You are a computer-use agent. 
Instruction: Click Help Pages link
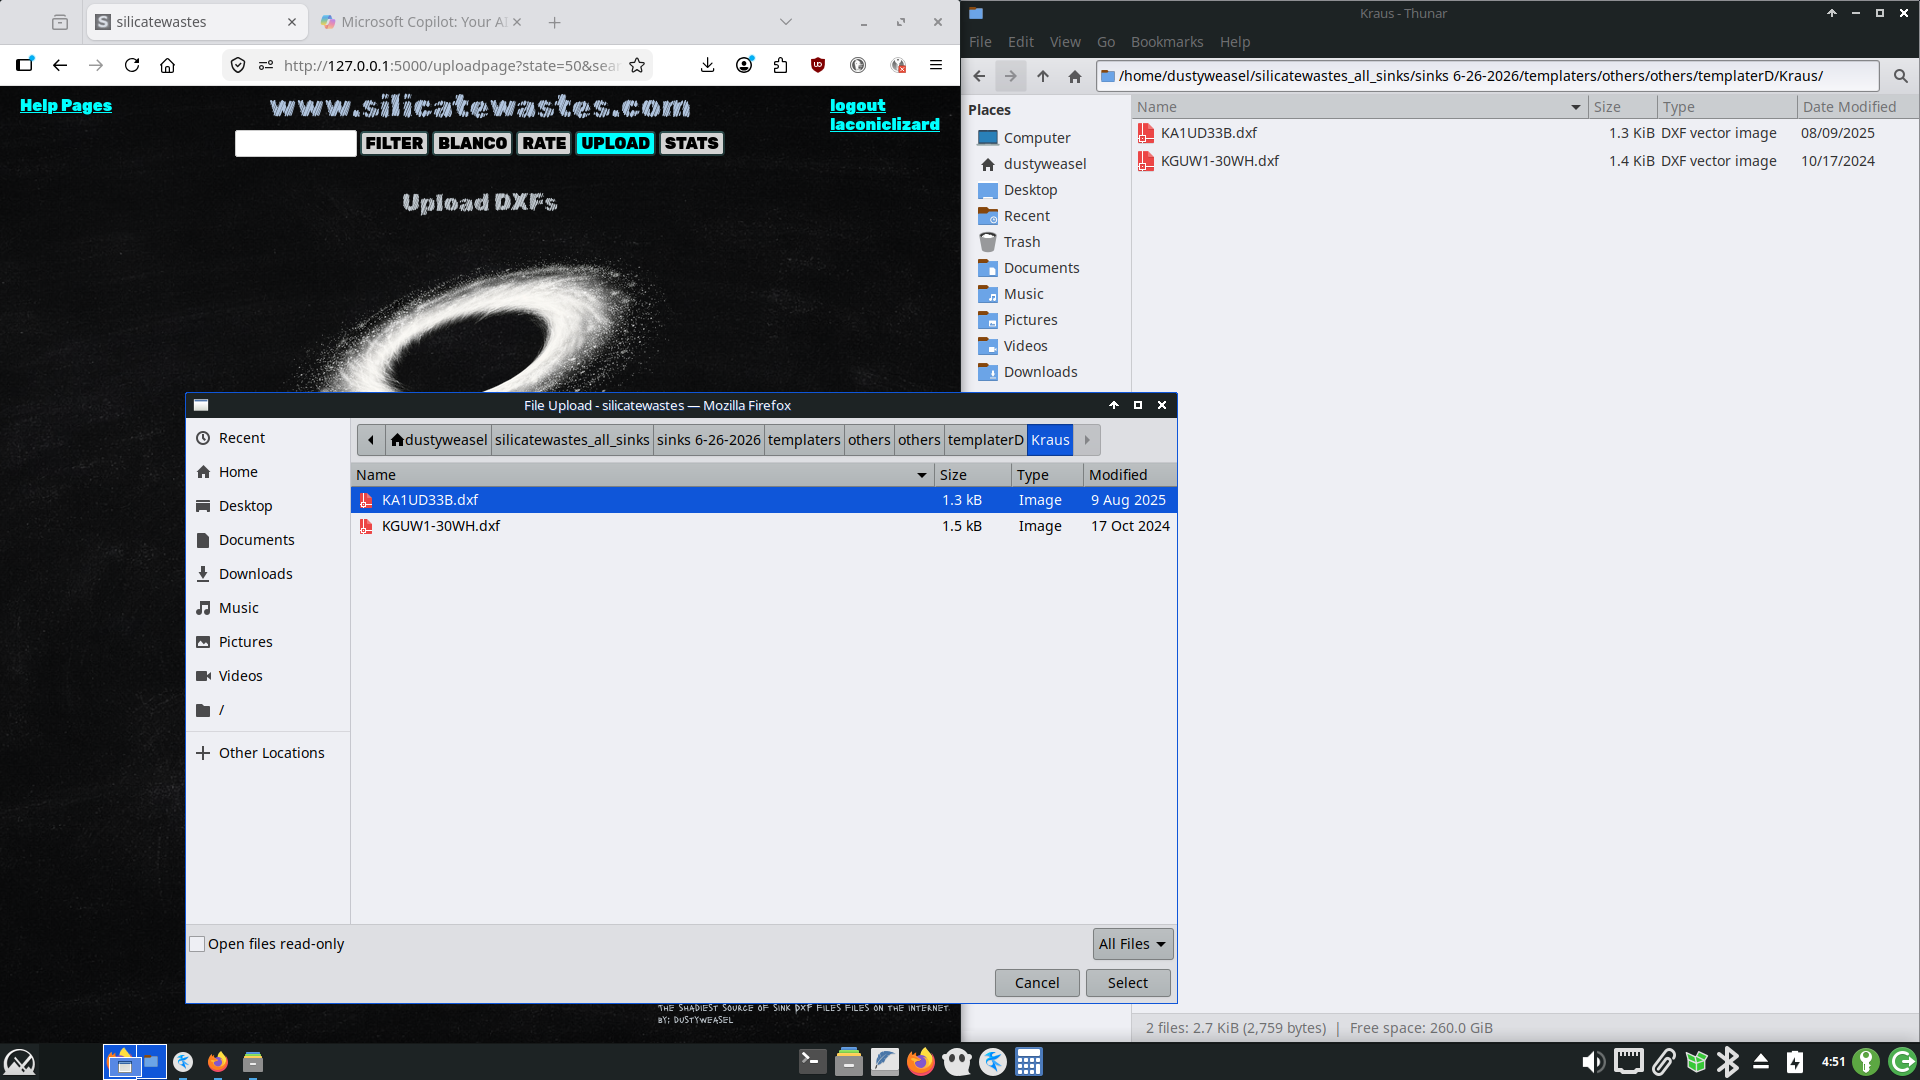(x=66, y=105)
